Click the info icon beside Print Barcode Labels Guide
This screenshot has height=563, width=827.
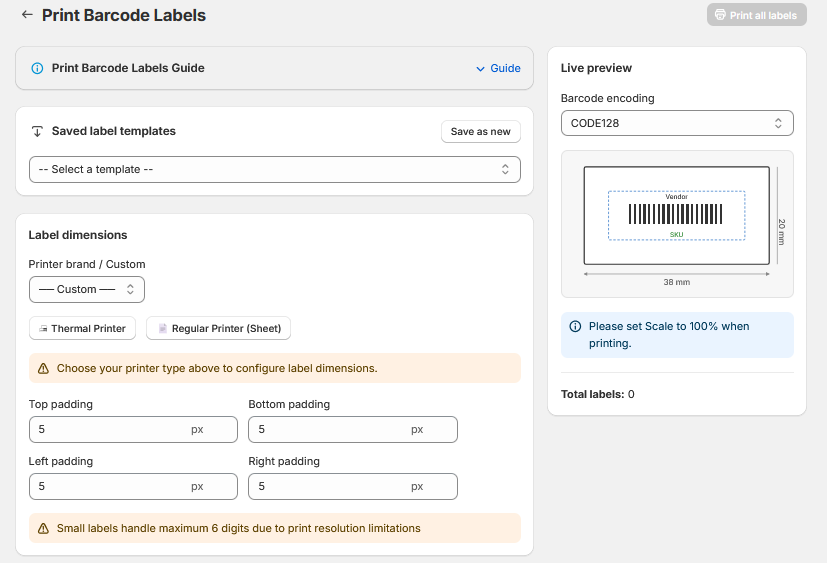(x=37, y=68)
